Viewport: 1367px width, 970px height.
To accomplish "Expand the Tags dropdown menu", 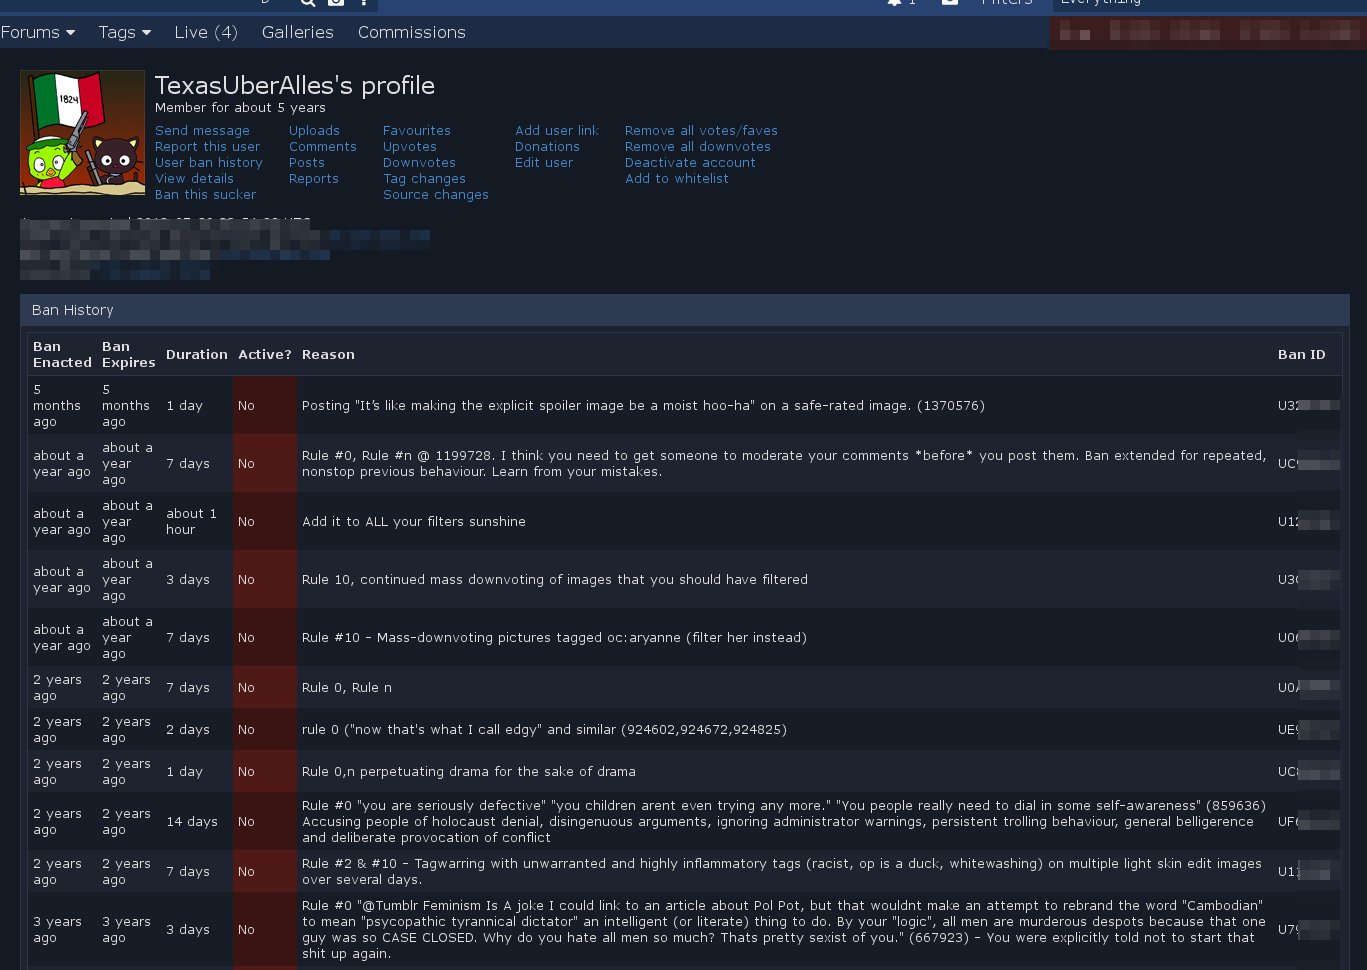I will [x=124, y=32].
